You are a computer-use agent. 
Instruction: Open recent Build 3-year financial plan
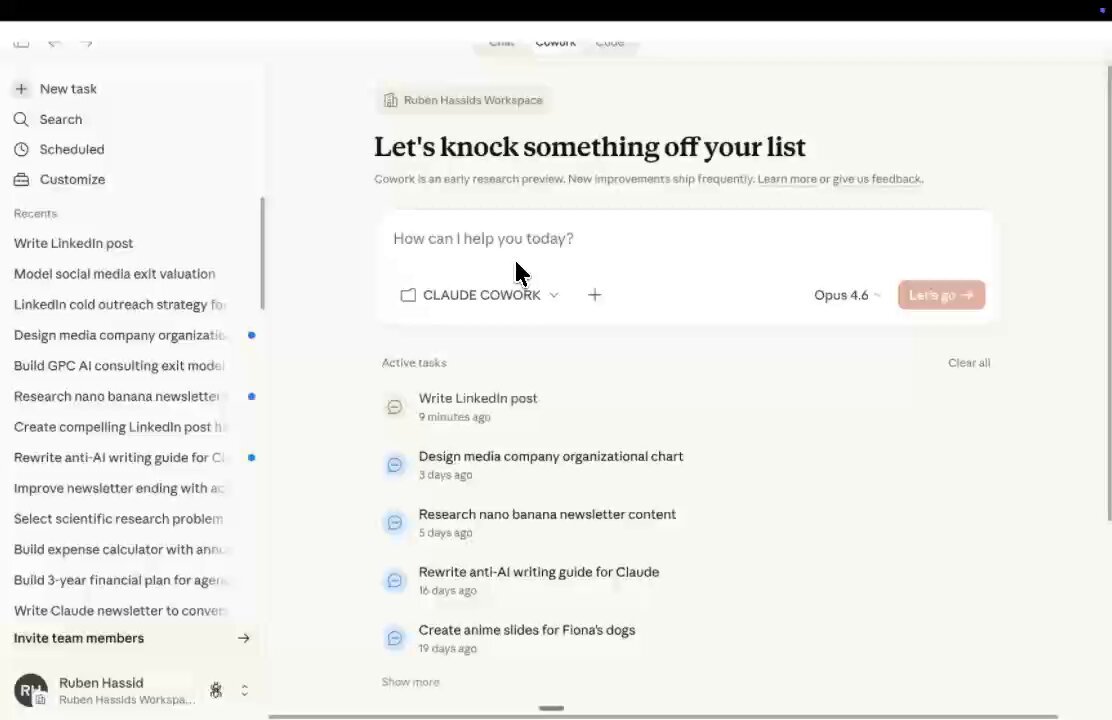tap(119, 580)
